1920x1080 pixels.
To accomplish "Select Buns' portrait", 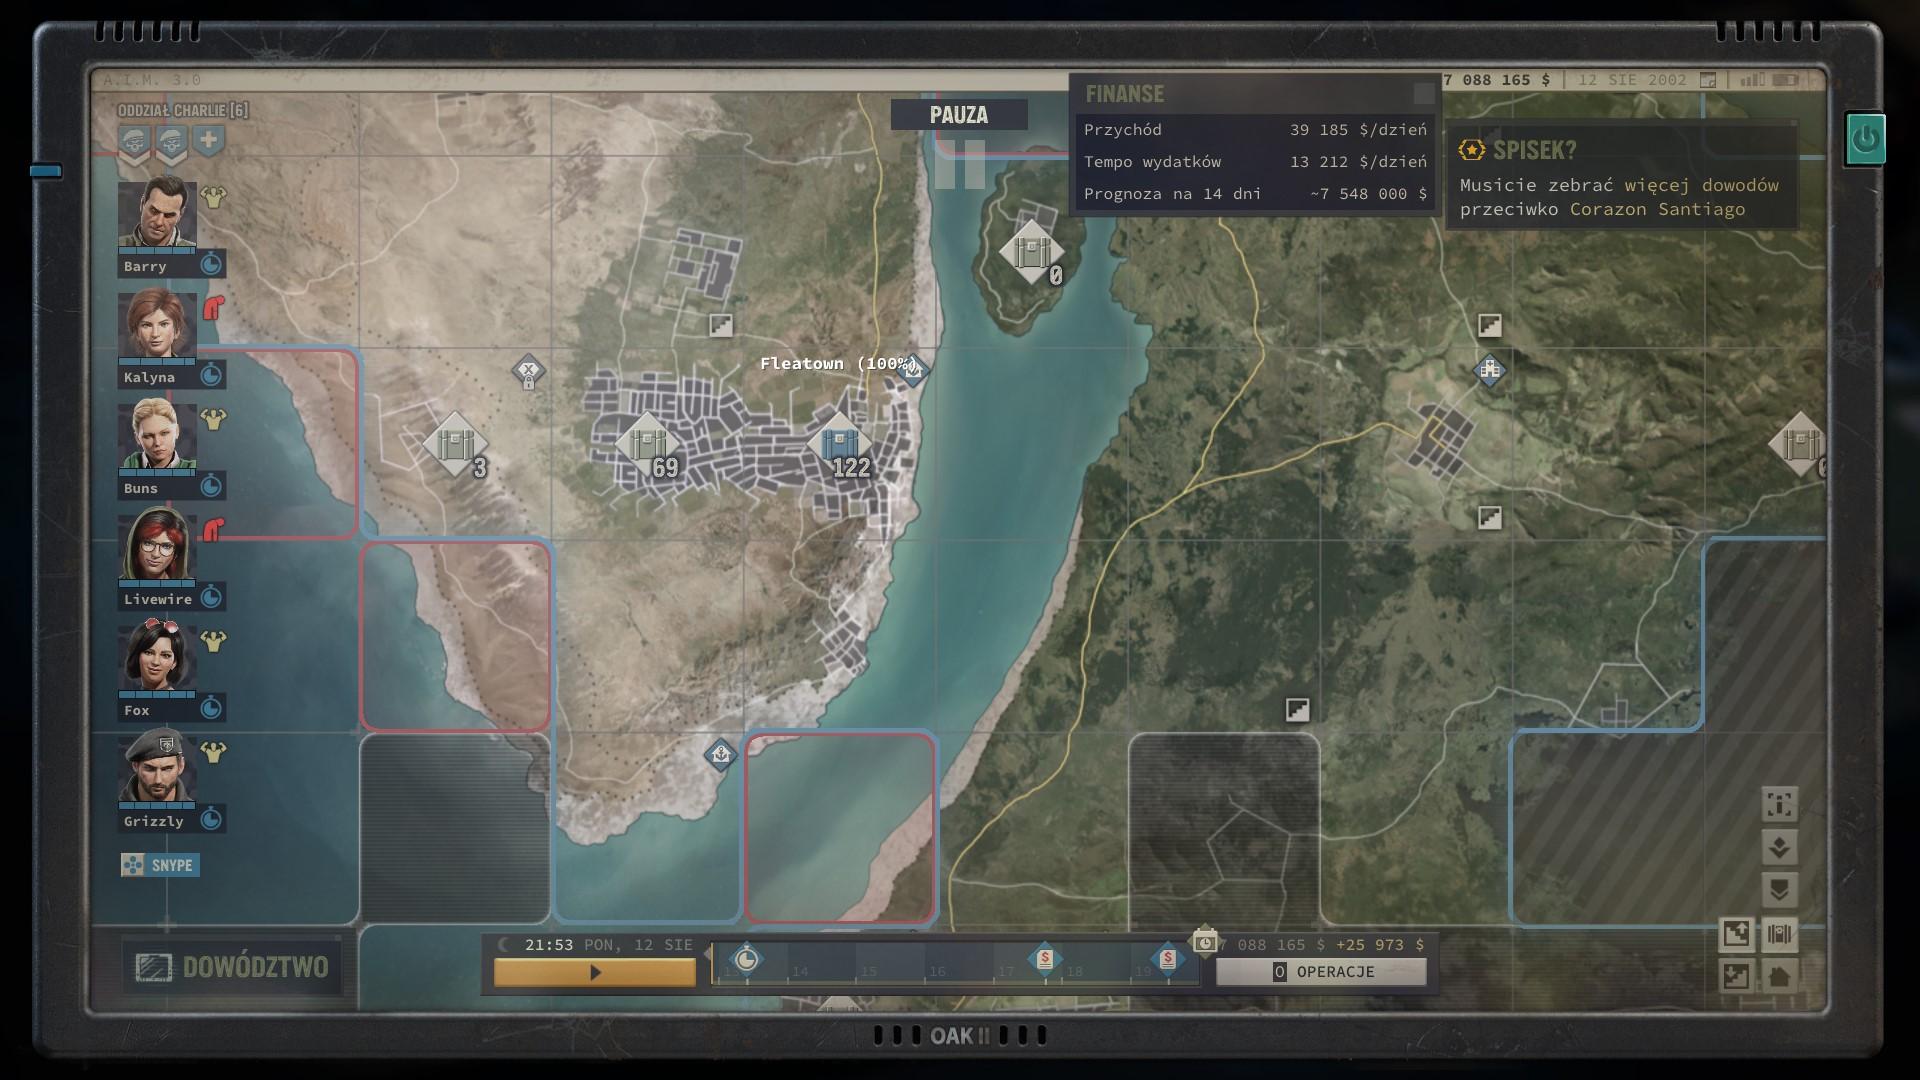I will pos(157,435).
